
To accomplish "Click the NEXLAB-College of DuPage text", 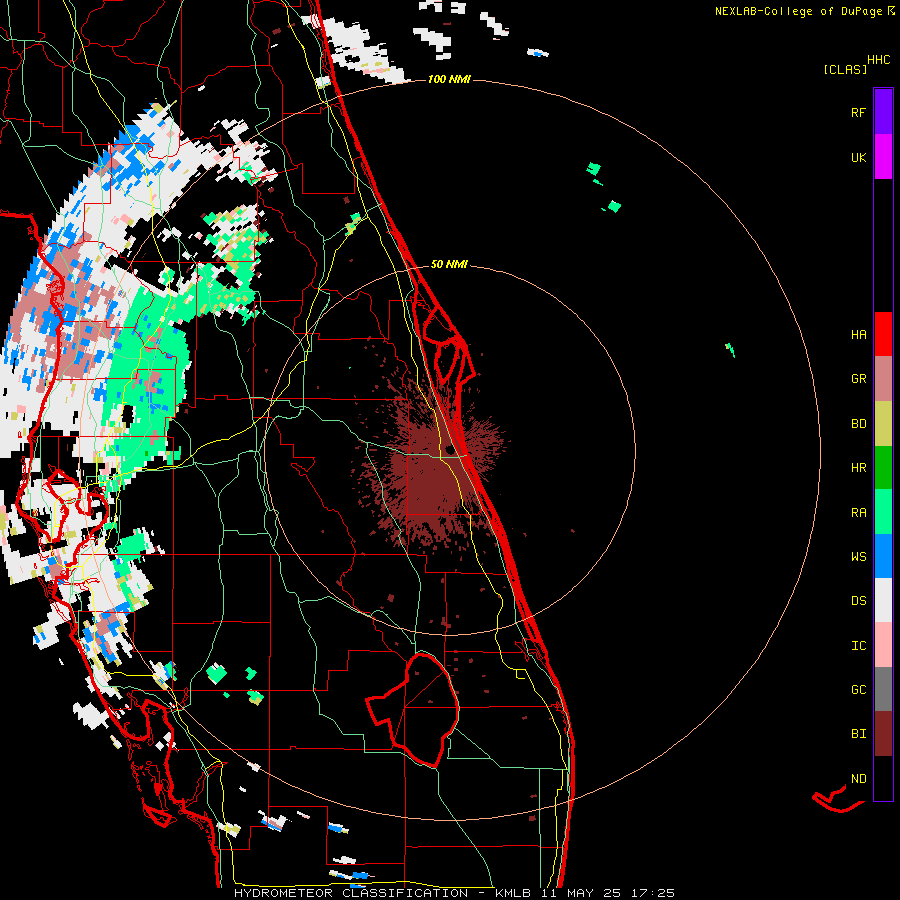I will (800, 11).
